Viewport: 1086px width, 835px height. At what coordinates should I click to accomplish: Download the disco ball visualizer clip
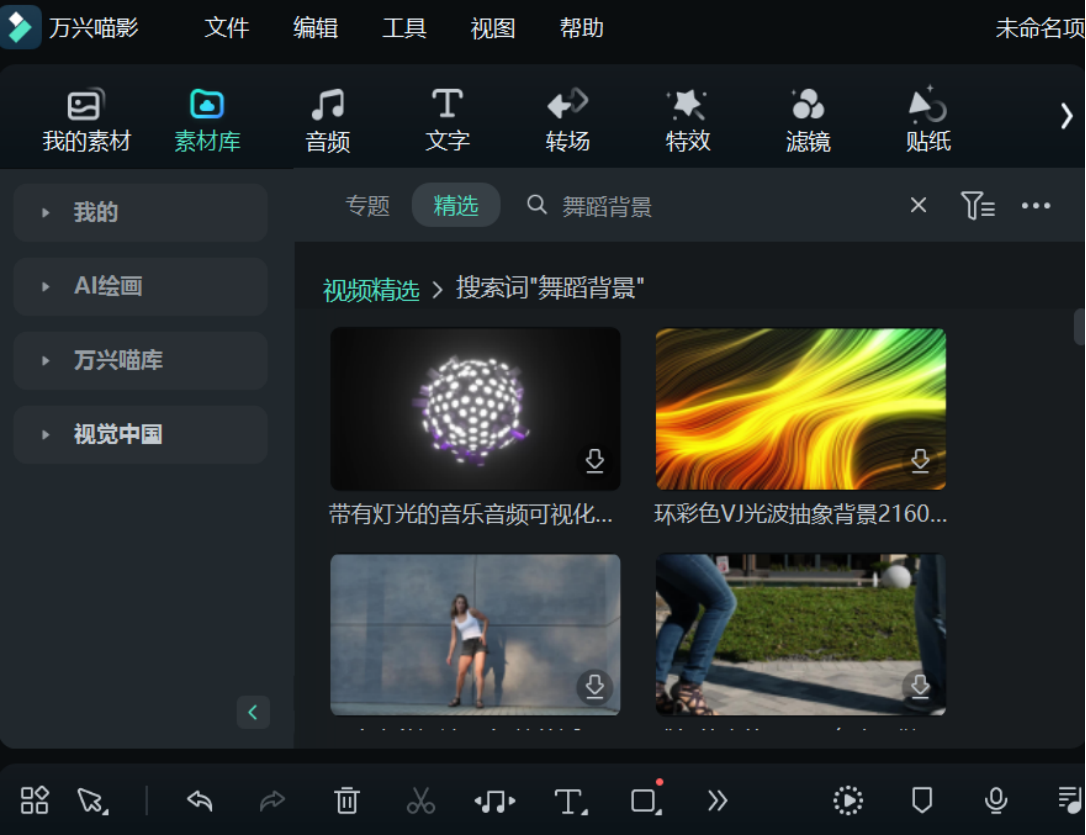(x=594, y=460)
